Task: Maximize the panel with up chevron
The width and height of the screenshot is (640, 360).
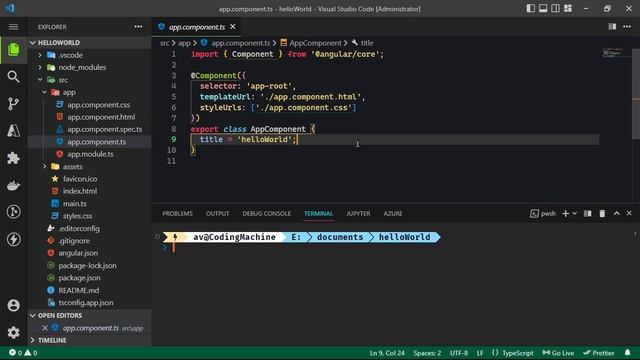Action: [x=616, y=213]
